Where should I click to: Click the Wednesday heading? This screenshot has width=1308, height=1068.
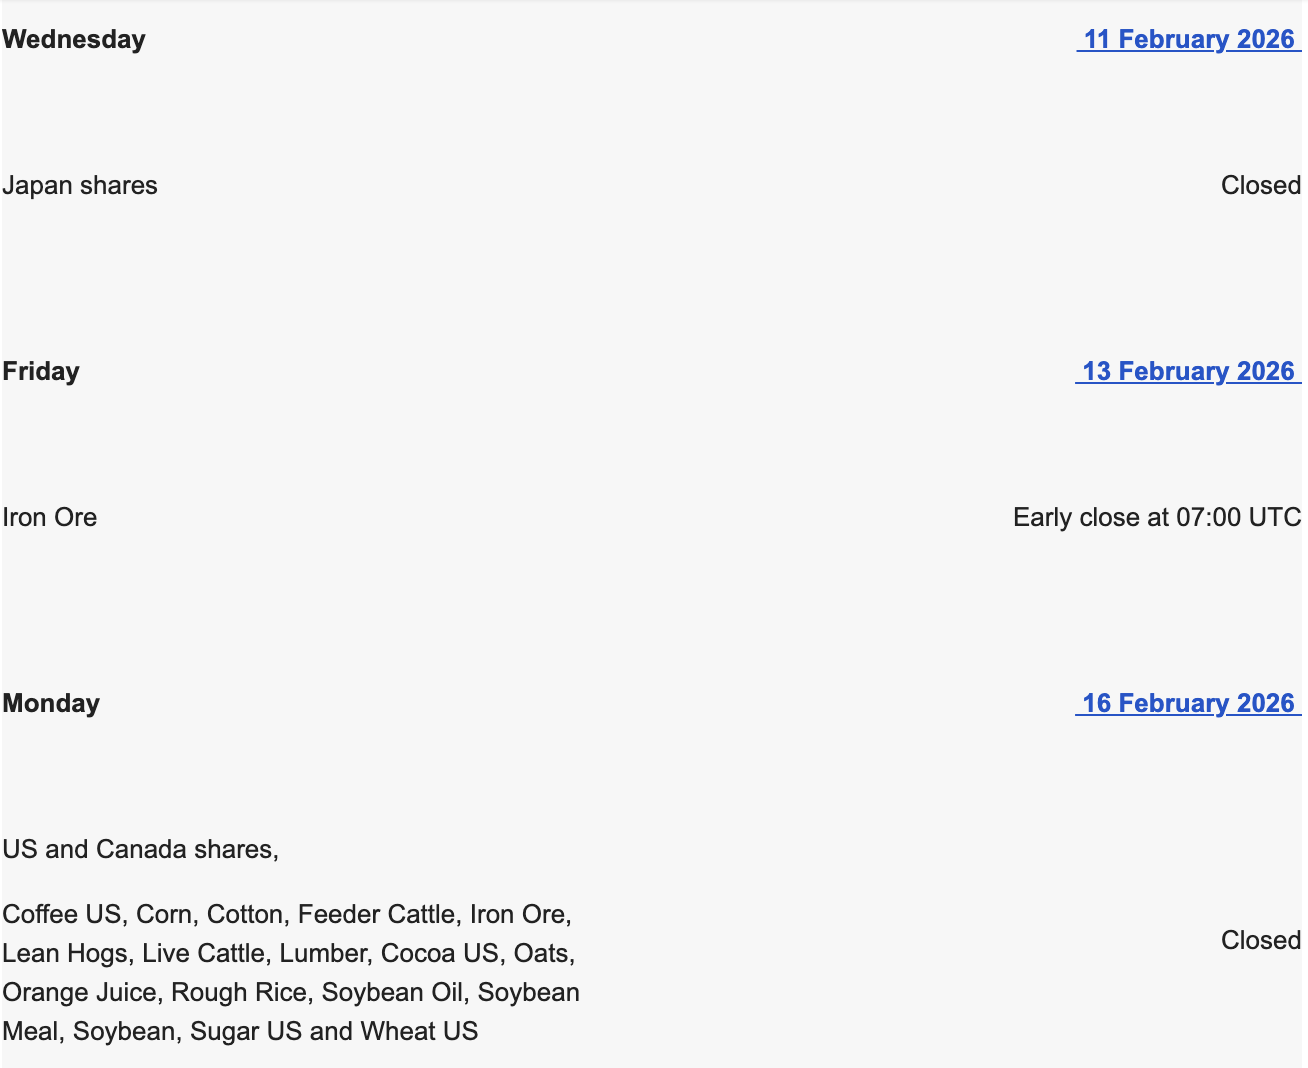(74, 39)
